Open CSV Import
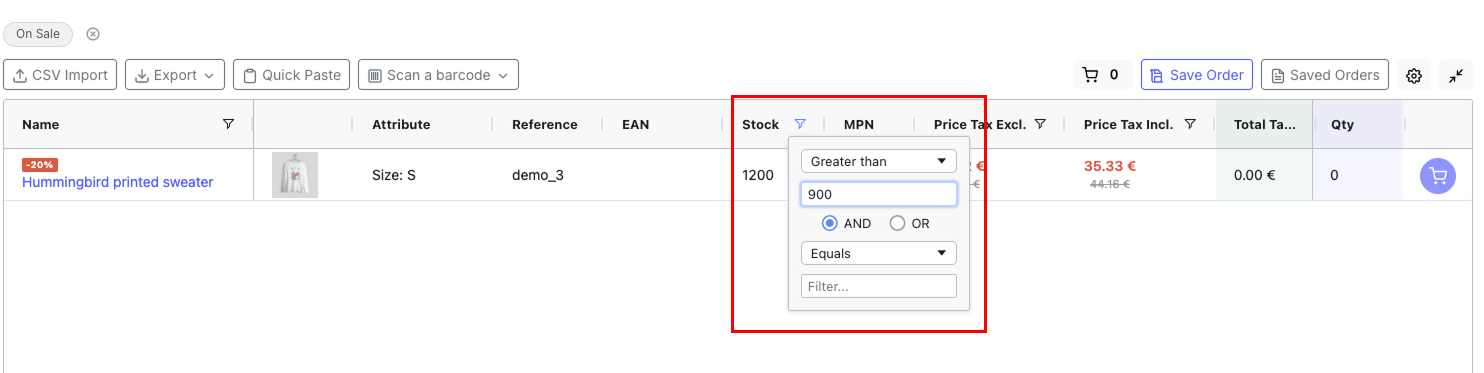This screenshot has width=1484, height=373. pos(61,75)
